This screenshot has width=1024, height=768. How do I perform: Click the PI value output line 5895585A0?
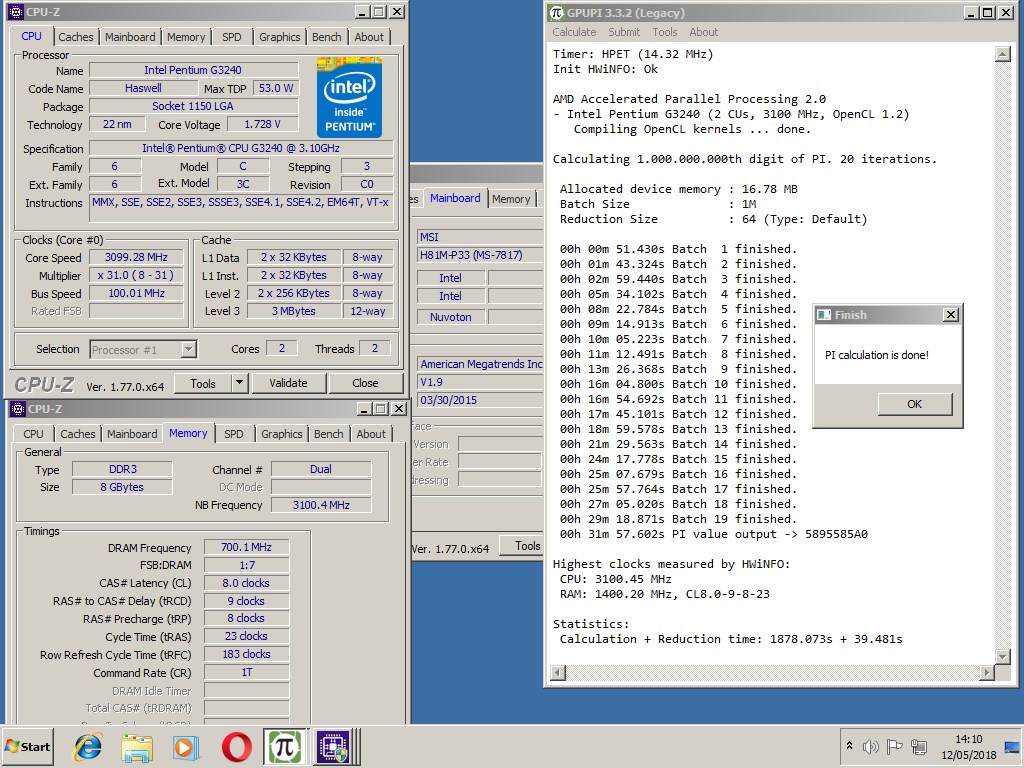pyautogui.click(x=713, y=534)
